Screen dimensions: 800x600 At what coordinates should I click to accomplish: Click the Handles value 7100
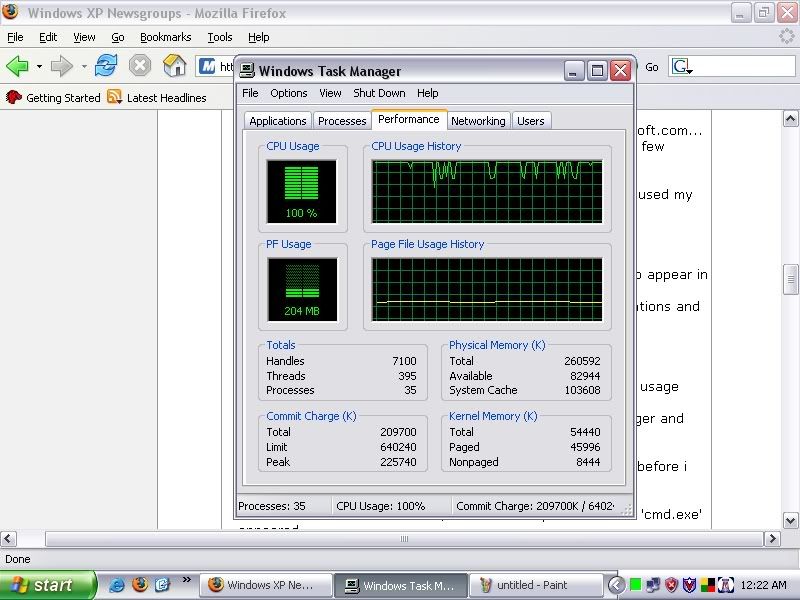coord(404,361)
